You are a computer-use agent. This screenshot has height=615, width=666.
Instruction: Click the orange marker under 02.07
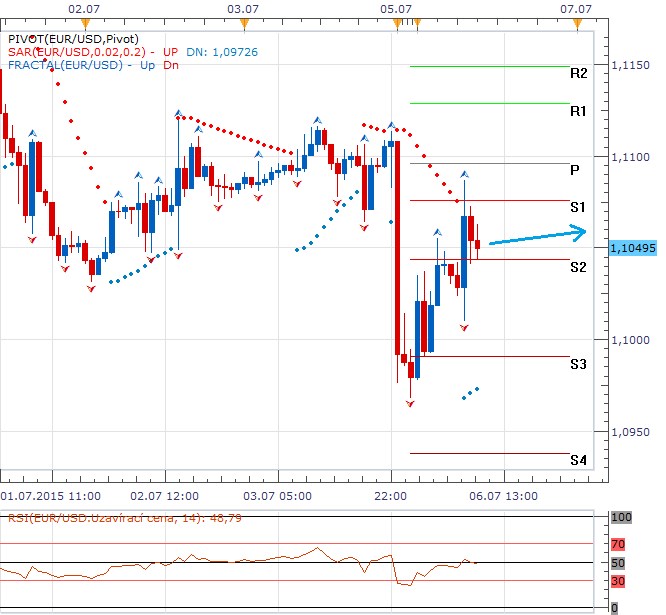(86, 22)
